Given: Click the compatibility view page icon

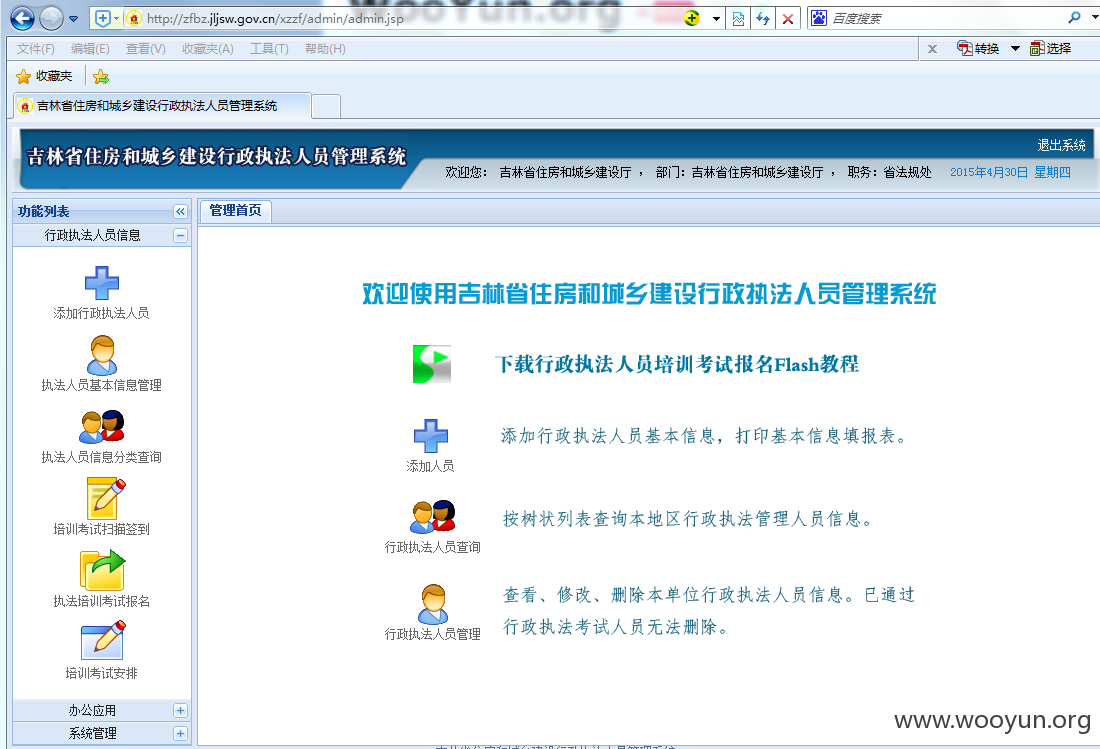Looking at the screenshot, I should click(738, 19).
